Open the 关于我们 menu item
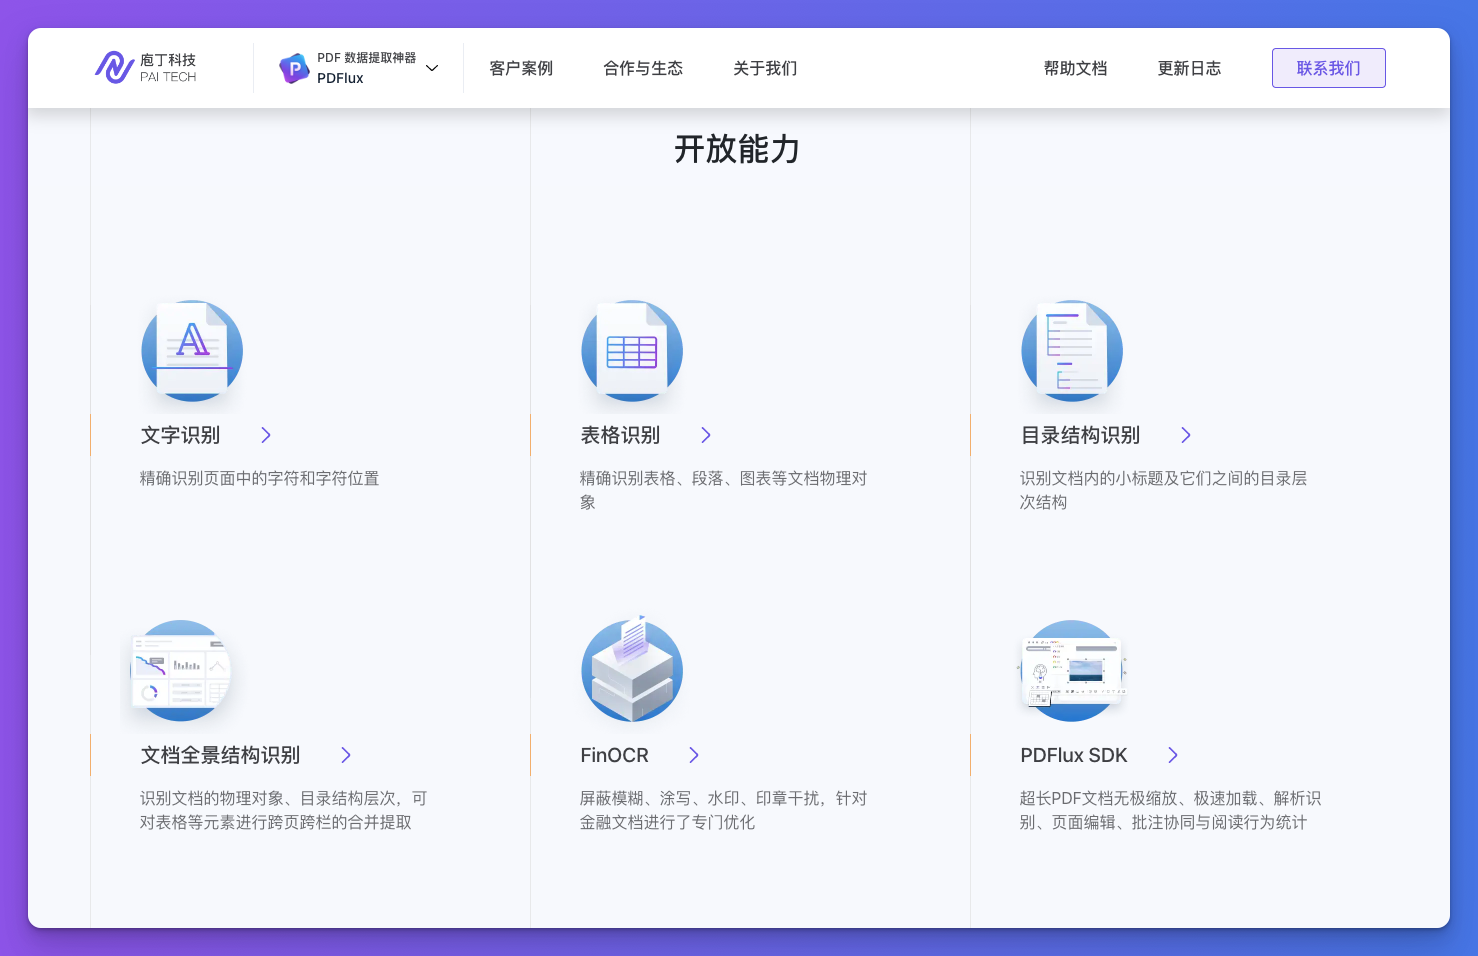The width and height of the screenshot is (1478, 956). pos(764,68)
